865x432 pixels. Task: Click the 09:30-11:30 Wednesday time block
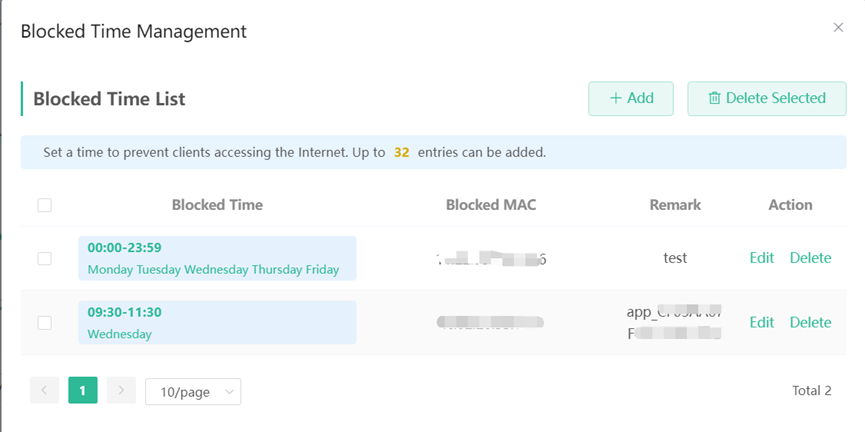pyautogui.click(x=217, y=323)
